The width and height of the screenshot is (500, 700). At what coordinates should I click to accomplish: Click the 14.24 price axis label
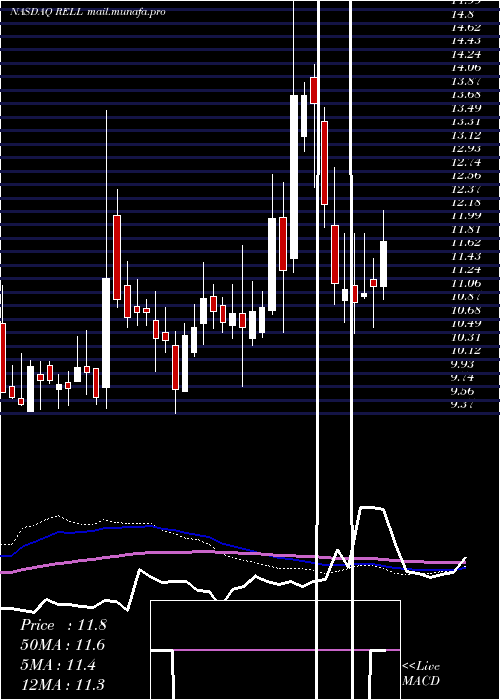point(466,54)
